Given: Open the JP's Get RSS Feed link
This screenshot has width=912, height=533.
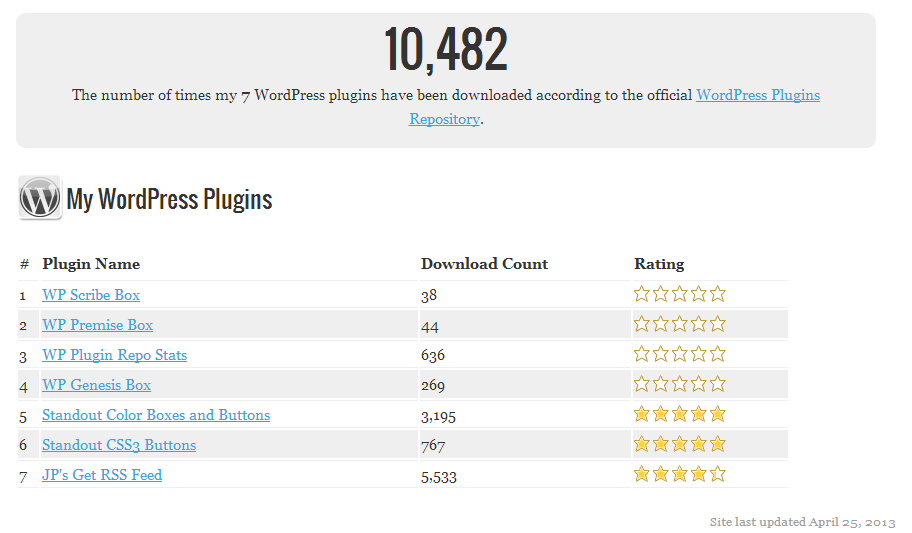Looking at the screenshot, I should (x=102, y=475).
